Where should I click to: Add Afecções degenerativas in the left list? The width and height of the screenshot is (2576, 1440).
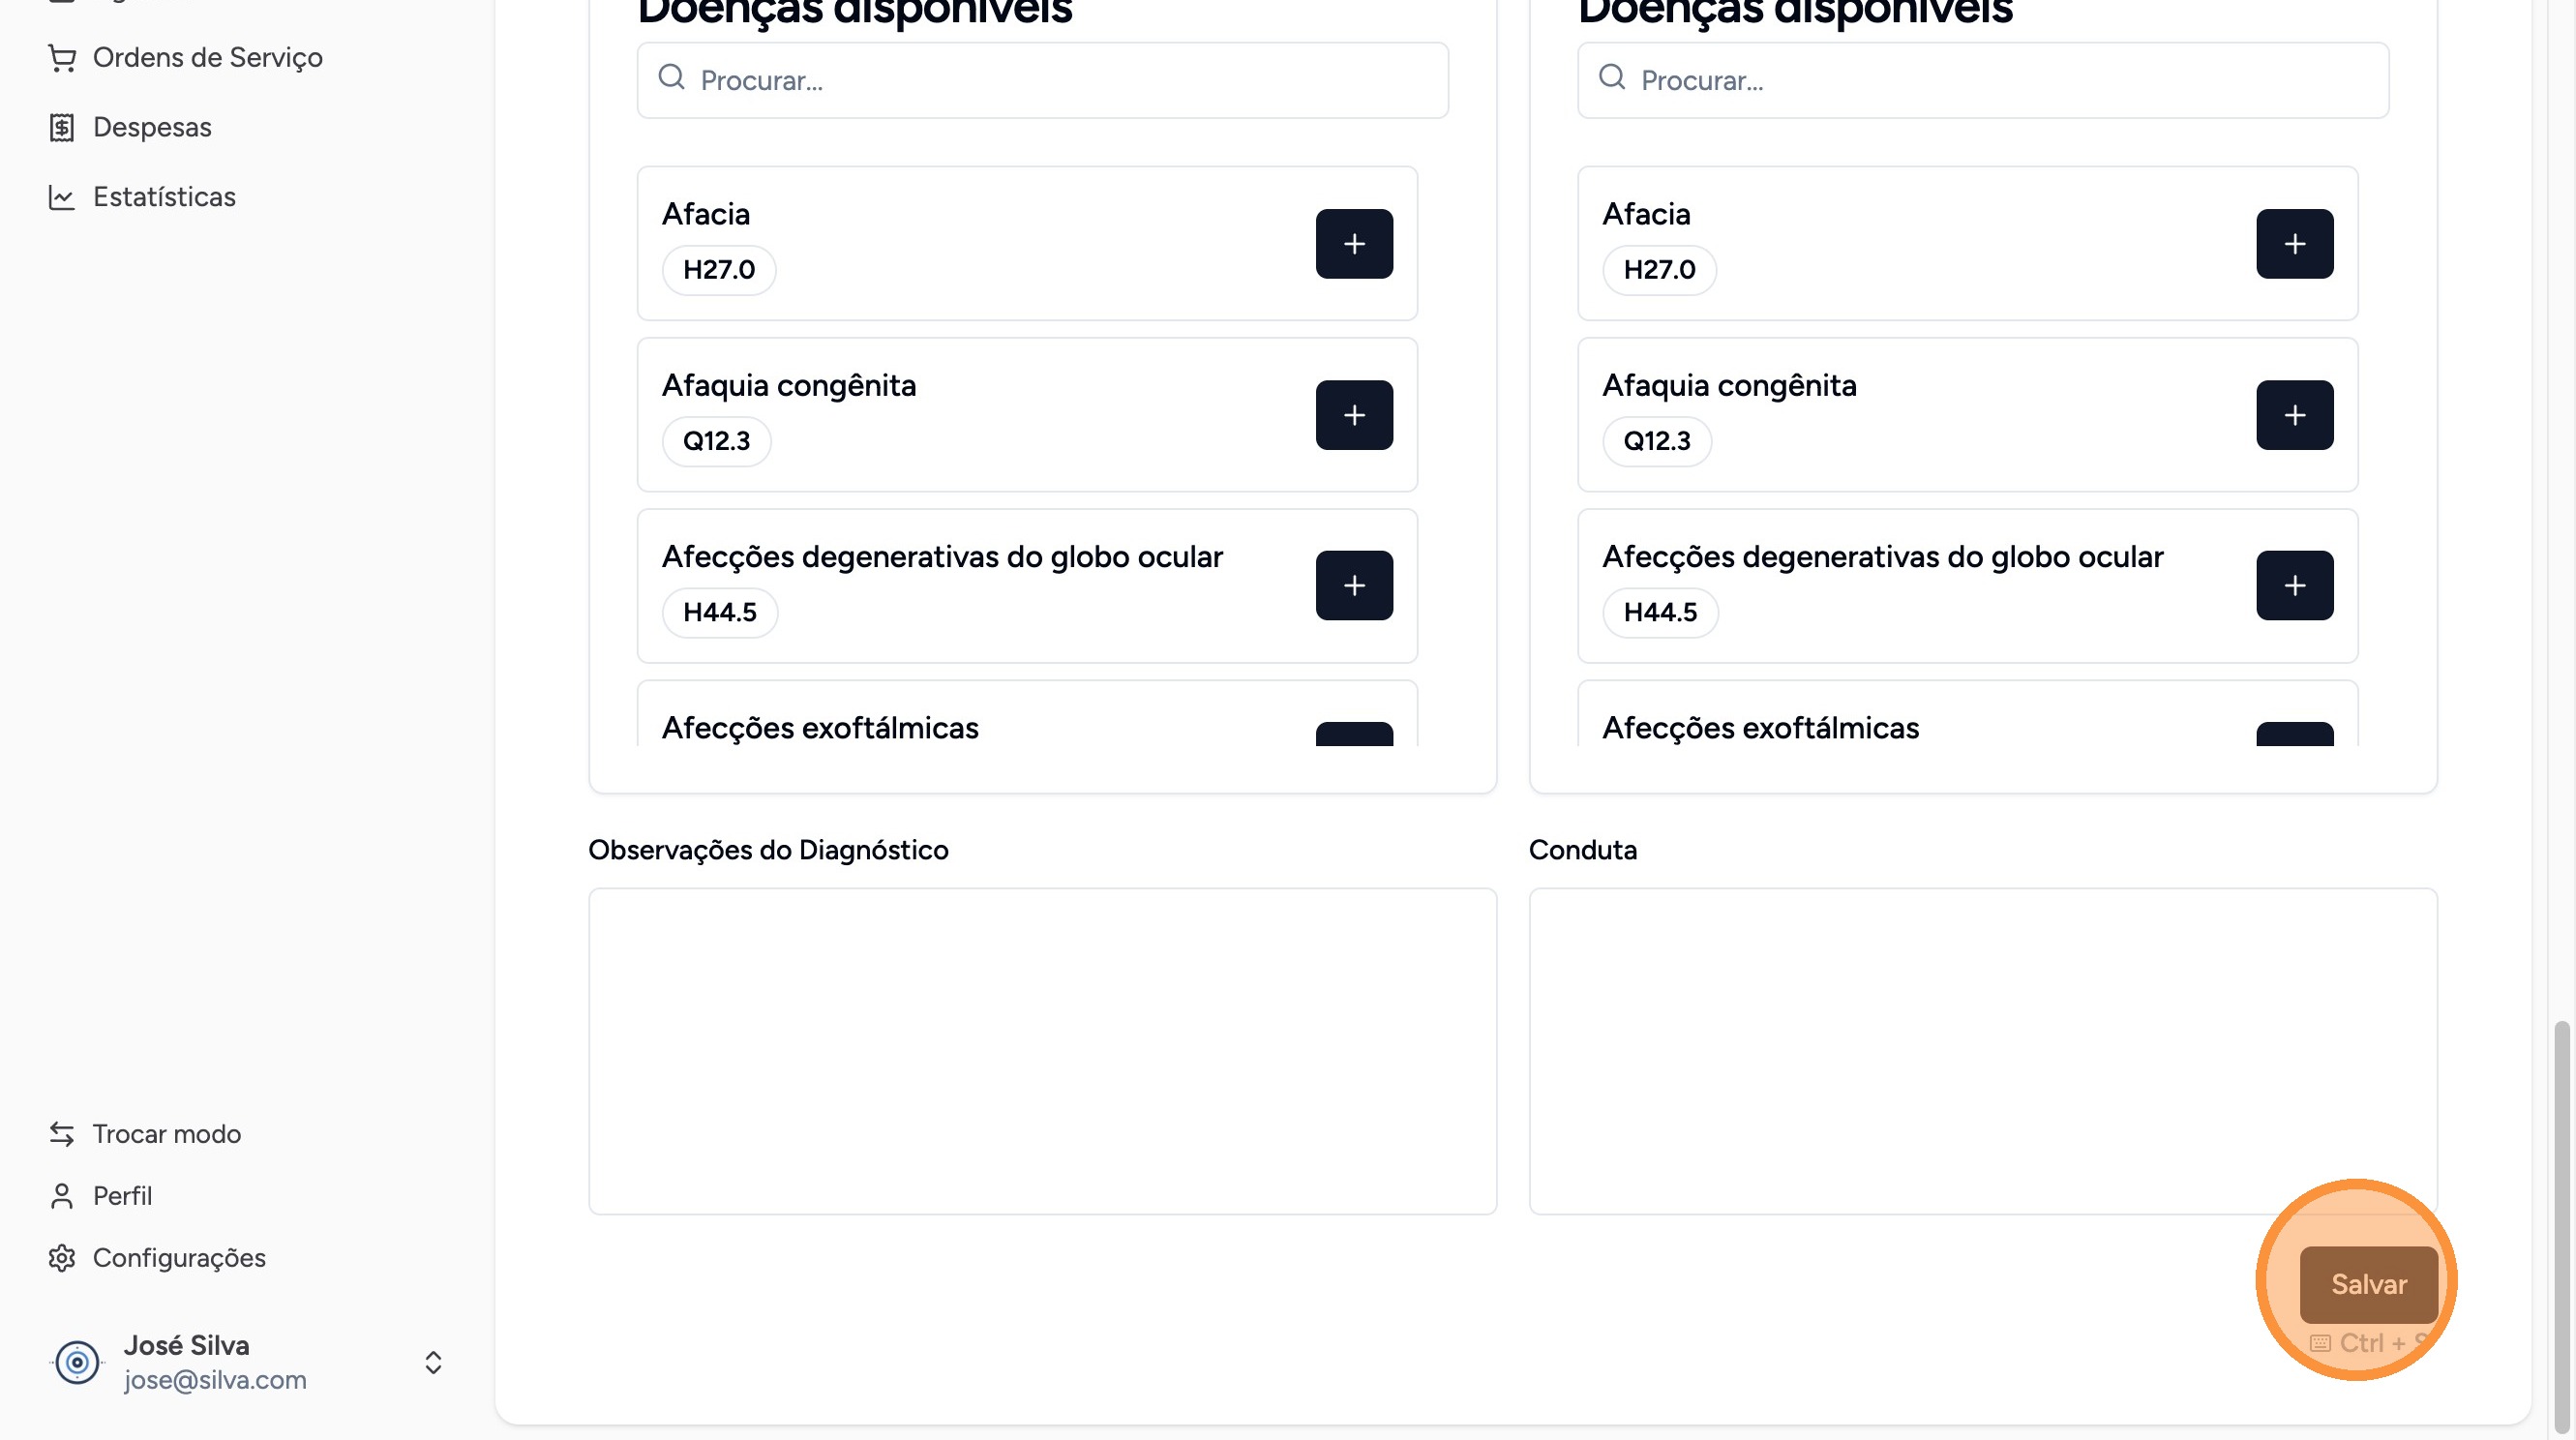[x=1354, y=586]
